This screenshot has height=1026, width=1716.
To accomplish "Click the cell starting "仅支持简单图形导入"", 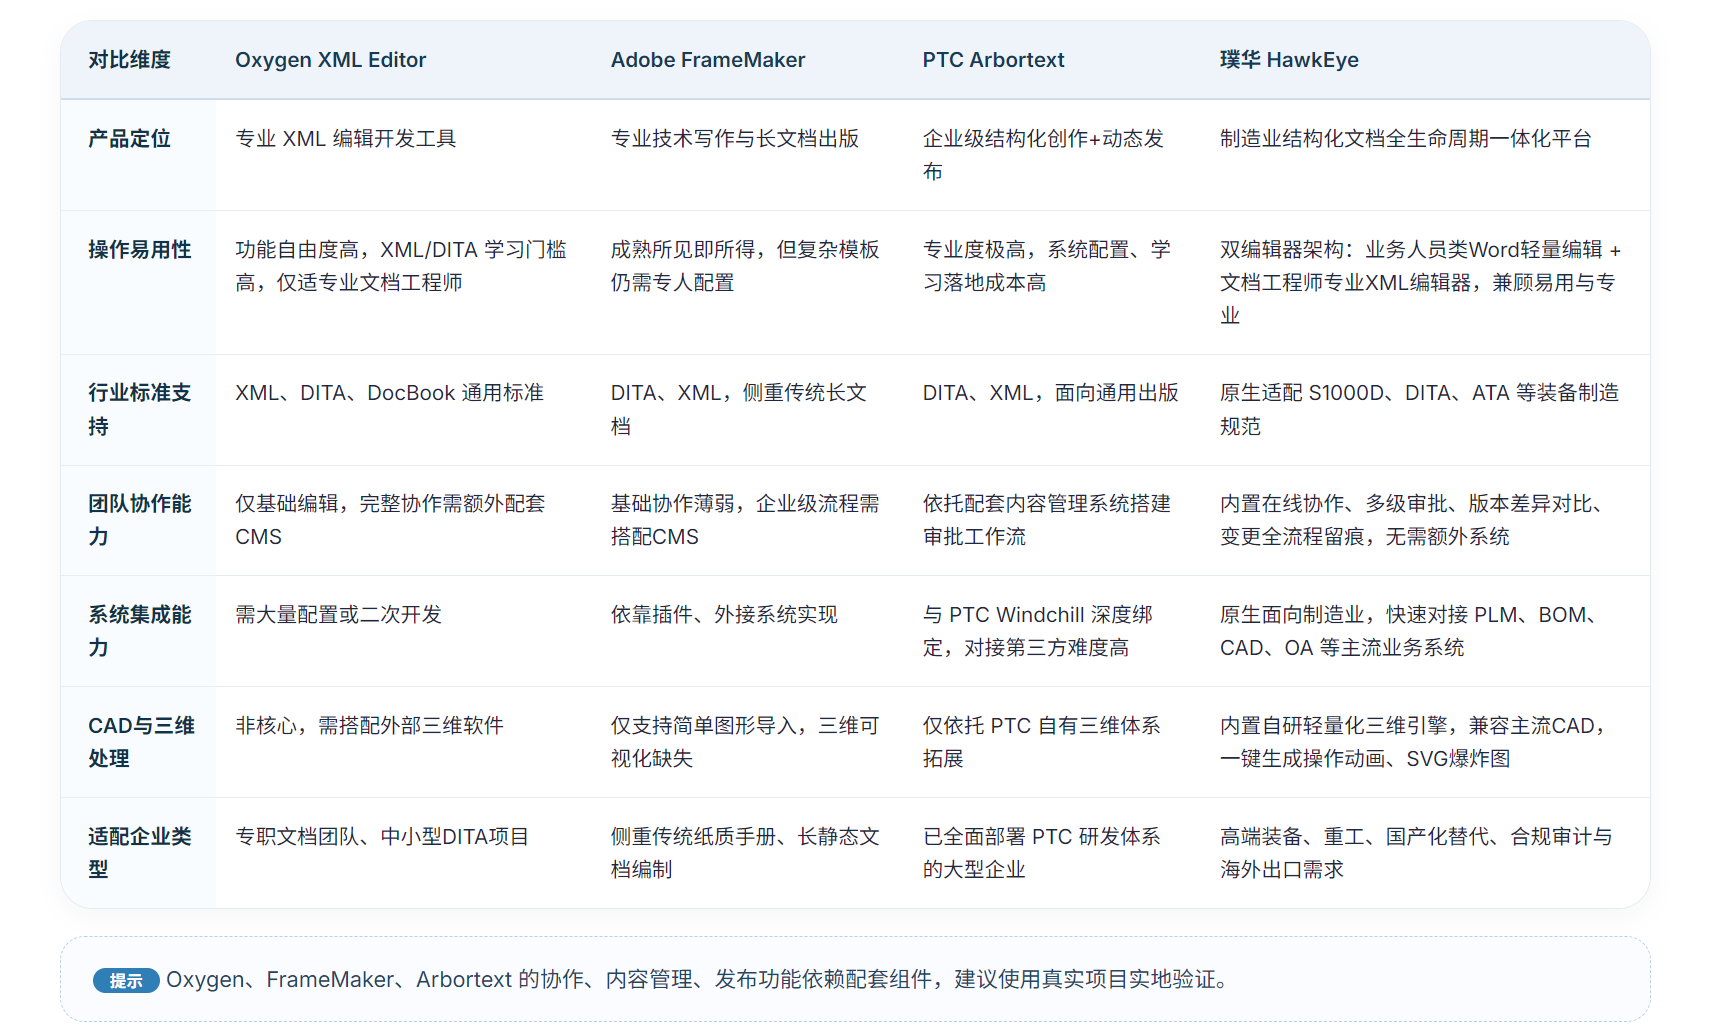I will click(x=745, y=742).
